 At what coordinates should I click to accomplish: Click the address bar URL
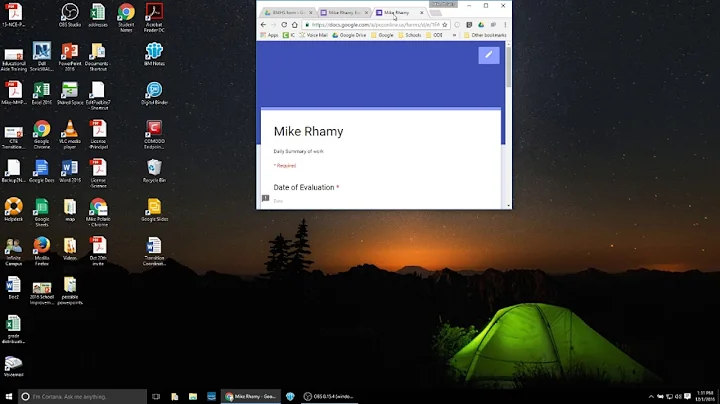(x=375, y=25)
